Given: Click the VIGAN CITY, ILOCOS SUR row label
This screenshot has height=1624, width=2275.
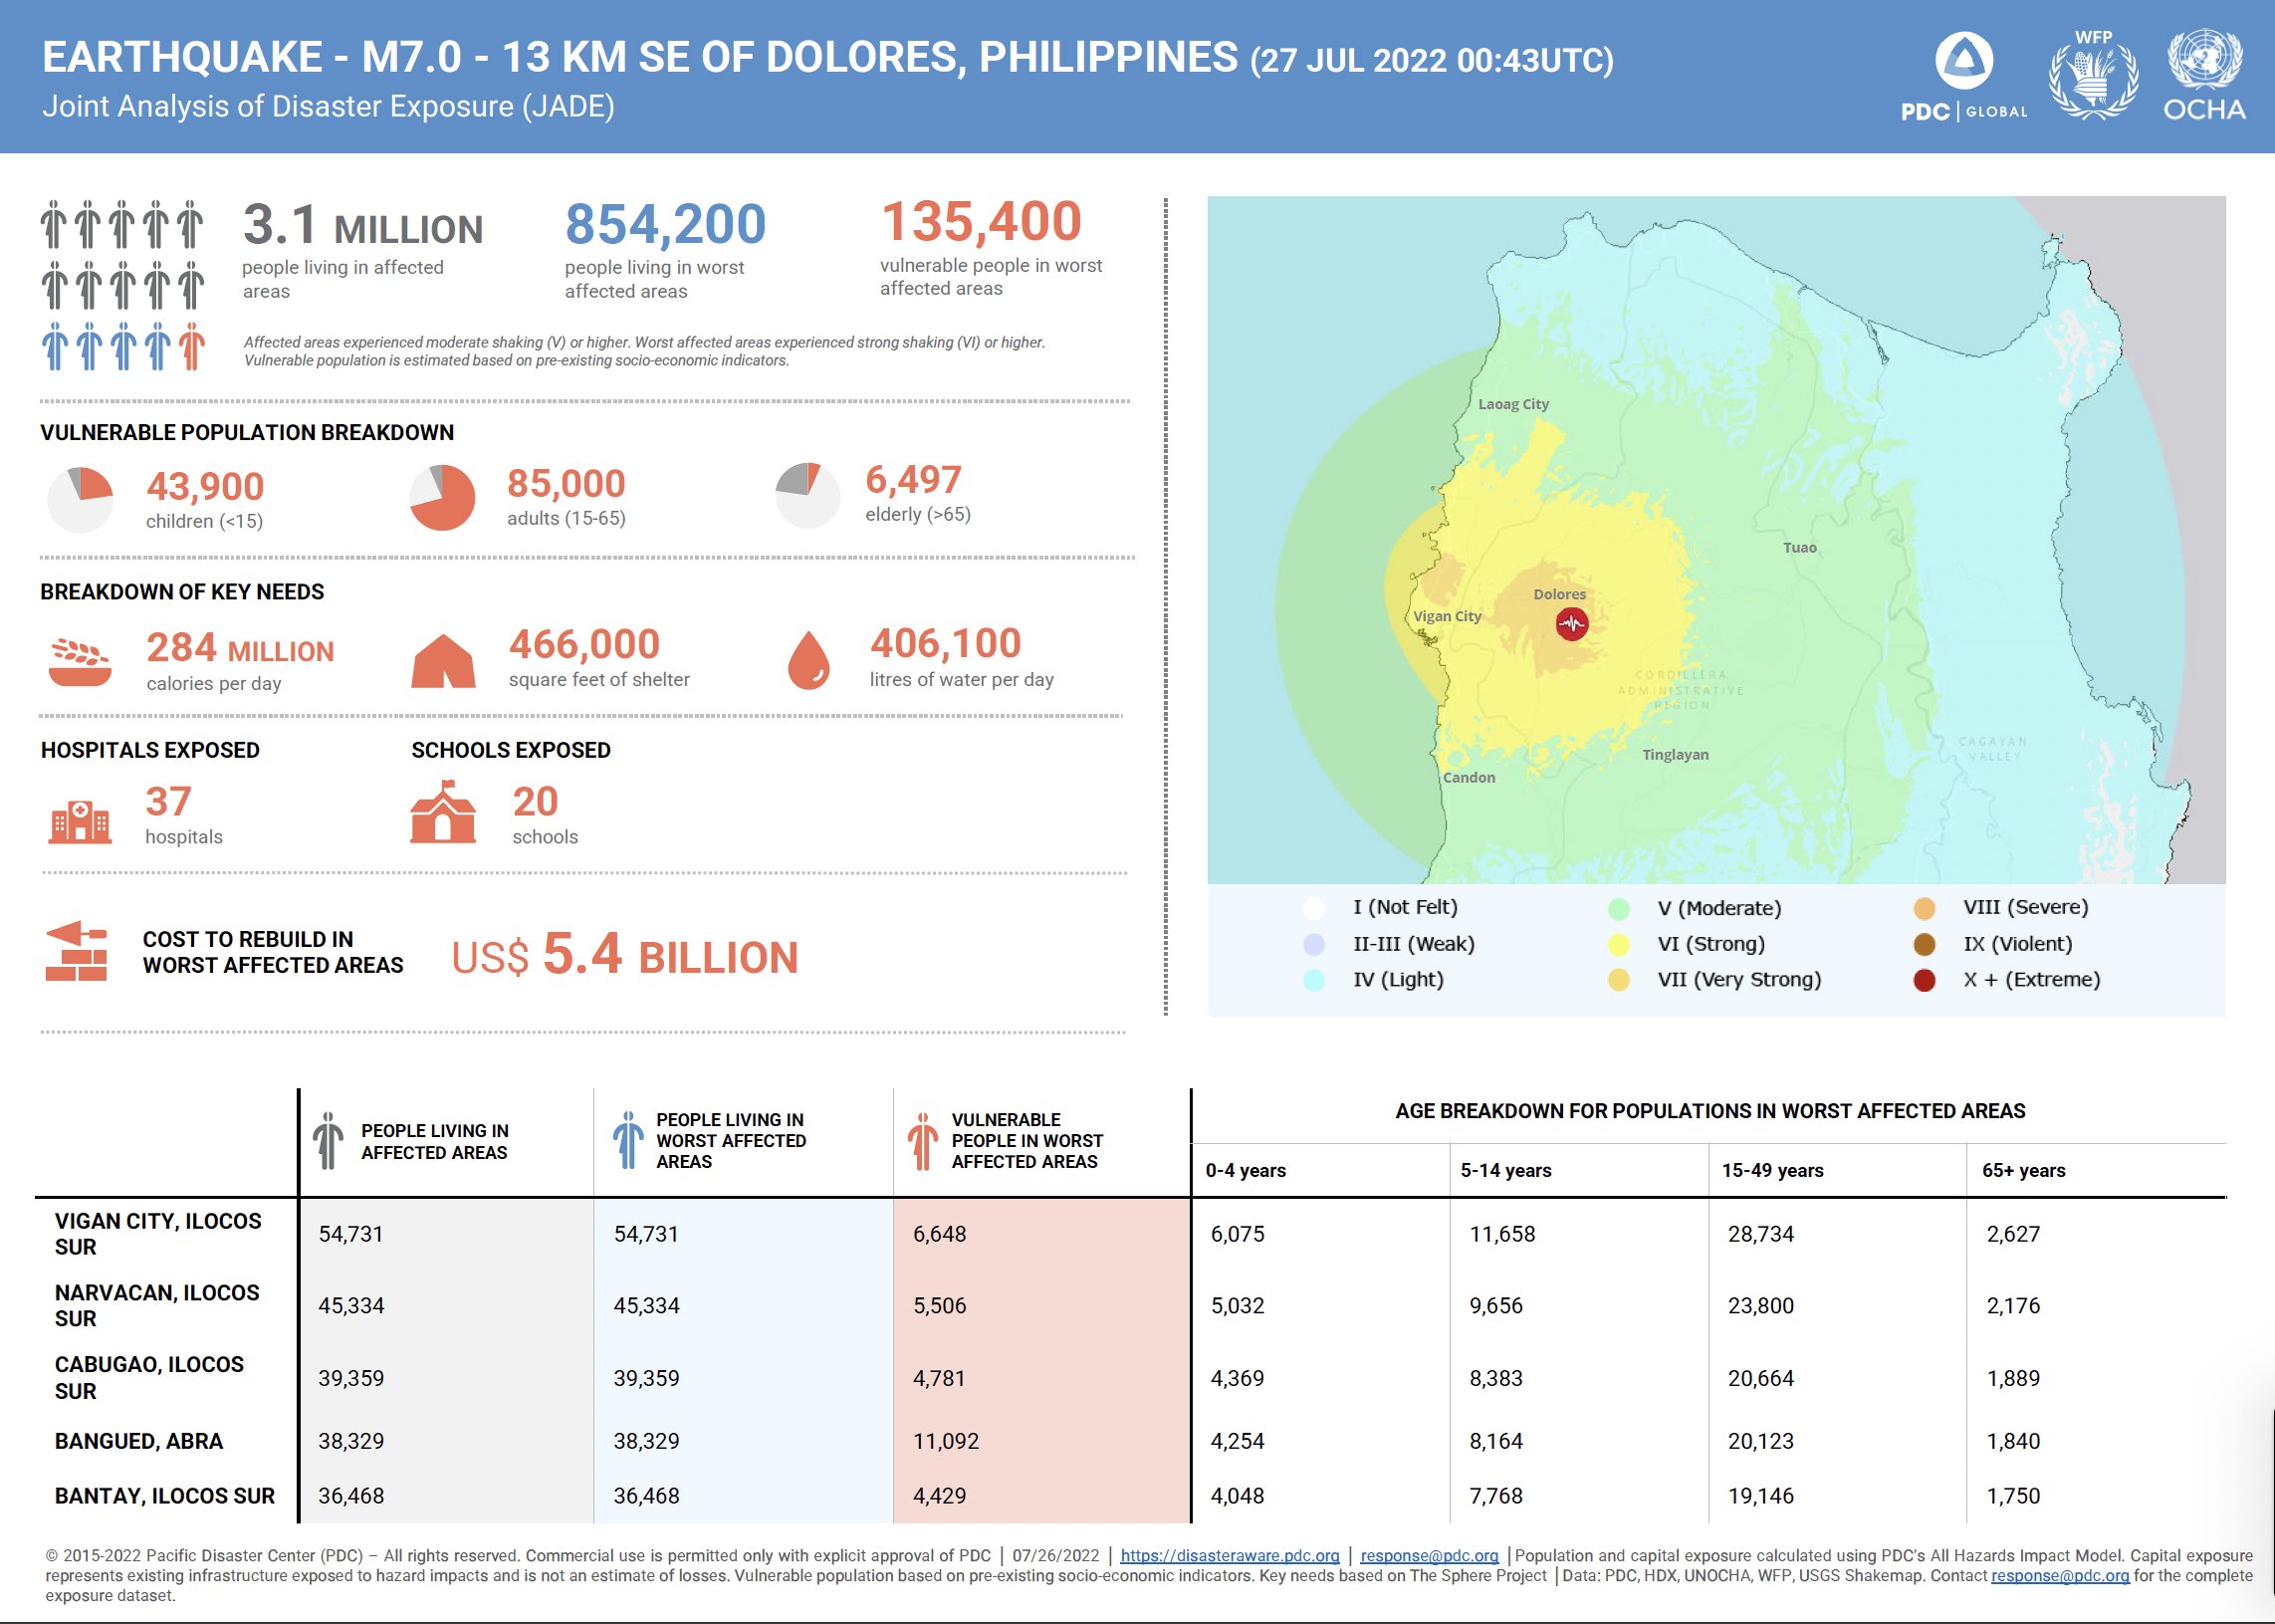Looking at the screenshot, I should pyautogui.click(x=158, y=1234).
